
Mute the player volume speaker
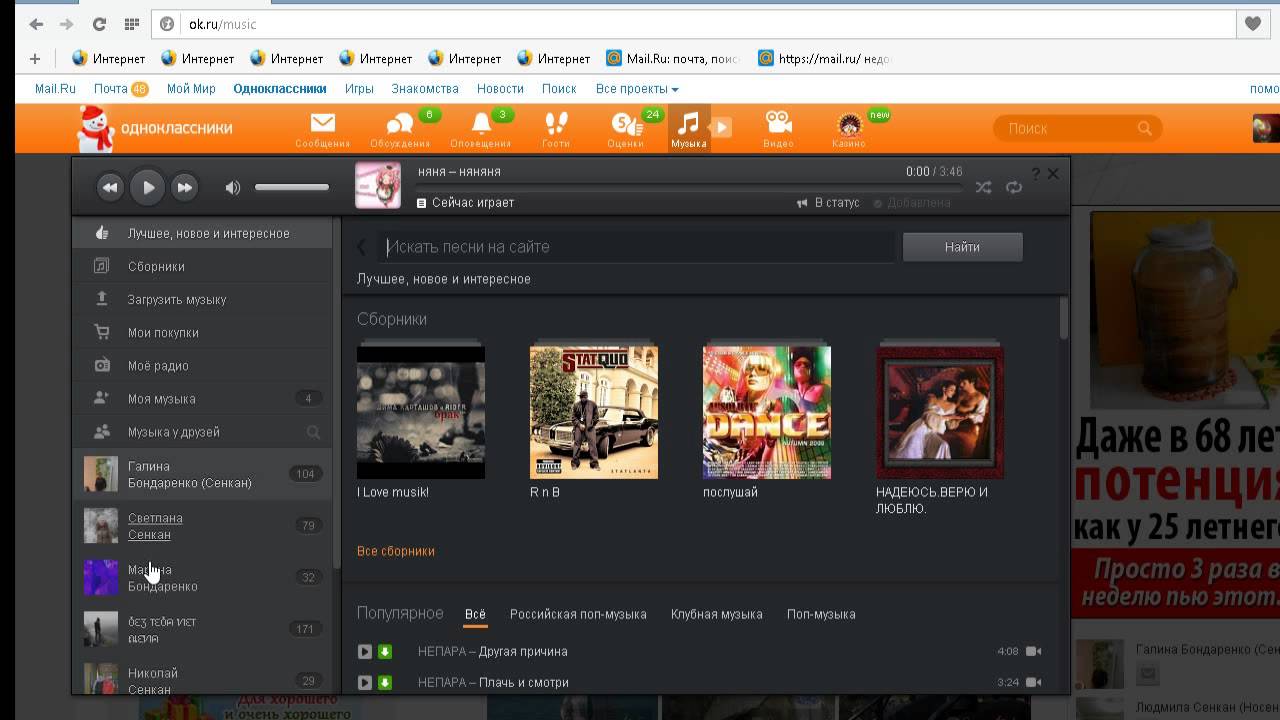point(233,187)
